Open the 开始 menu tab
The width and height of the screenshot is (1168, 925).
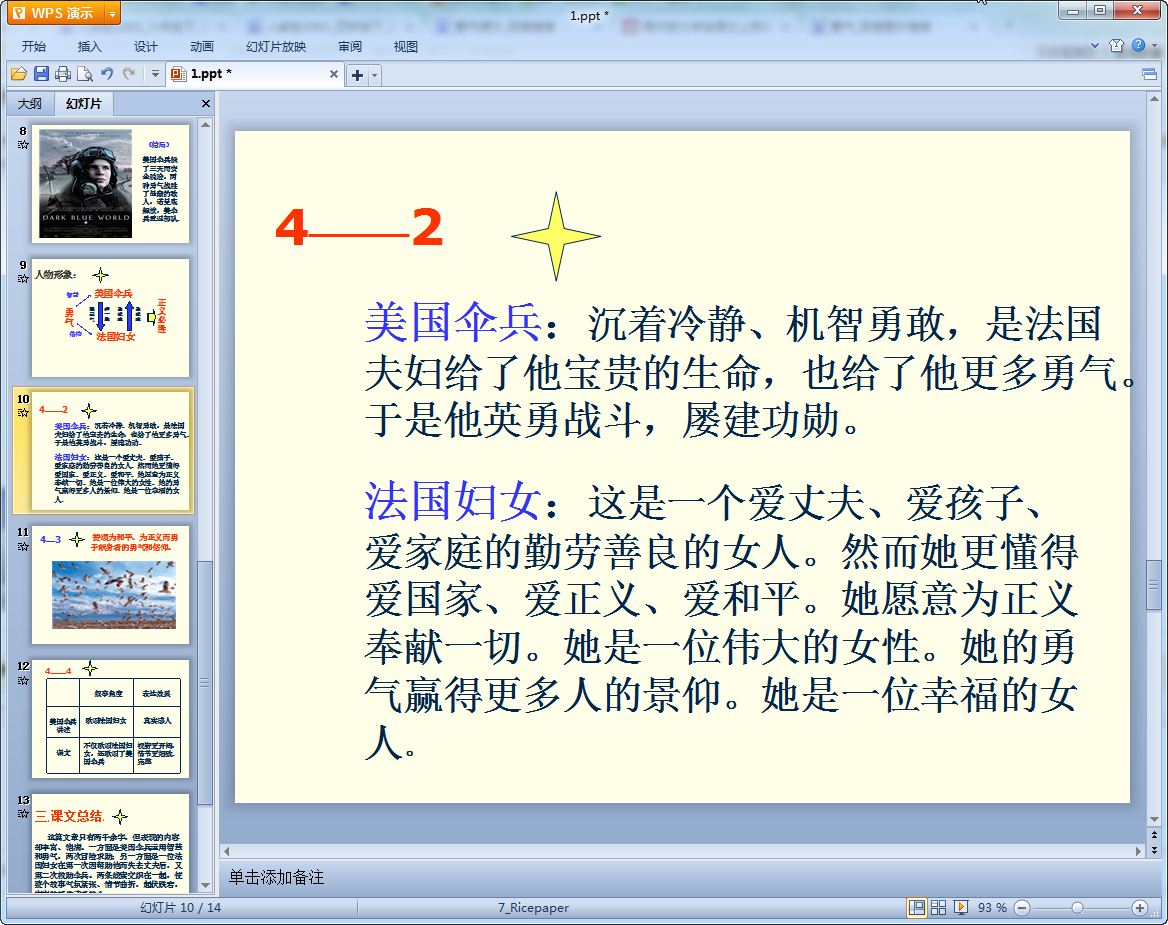click(34, 46)
